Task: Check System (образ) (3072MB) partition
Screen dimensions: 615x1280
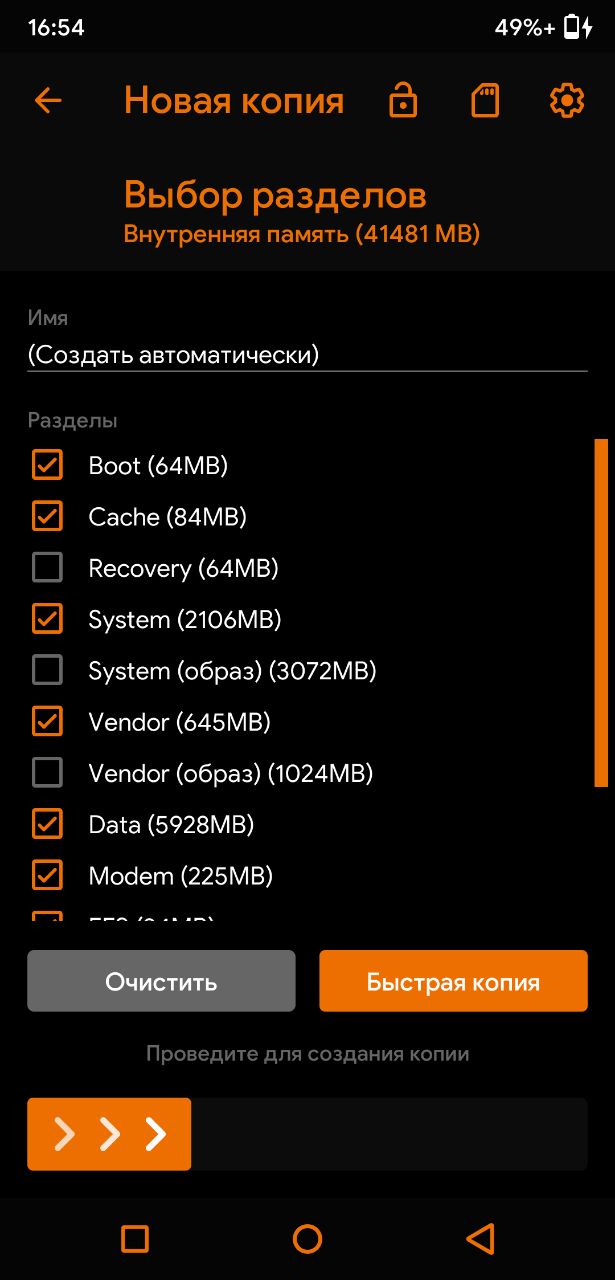Action: click(x=47, y=670)
